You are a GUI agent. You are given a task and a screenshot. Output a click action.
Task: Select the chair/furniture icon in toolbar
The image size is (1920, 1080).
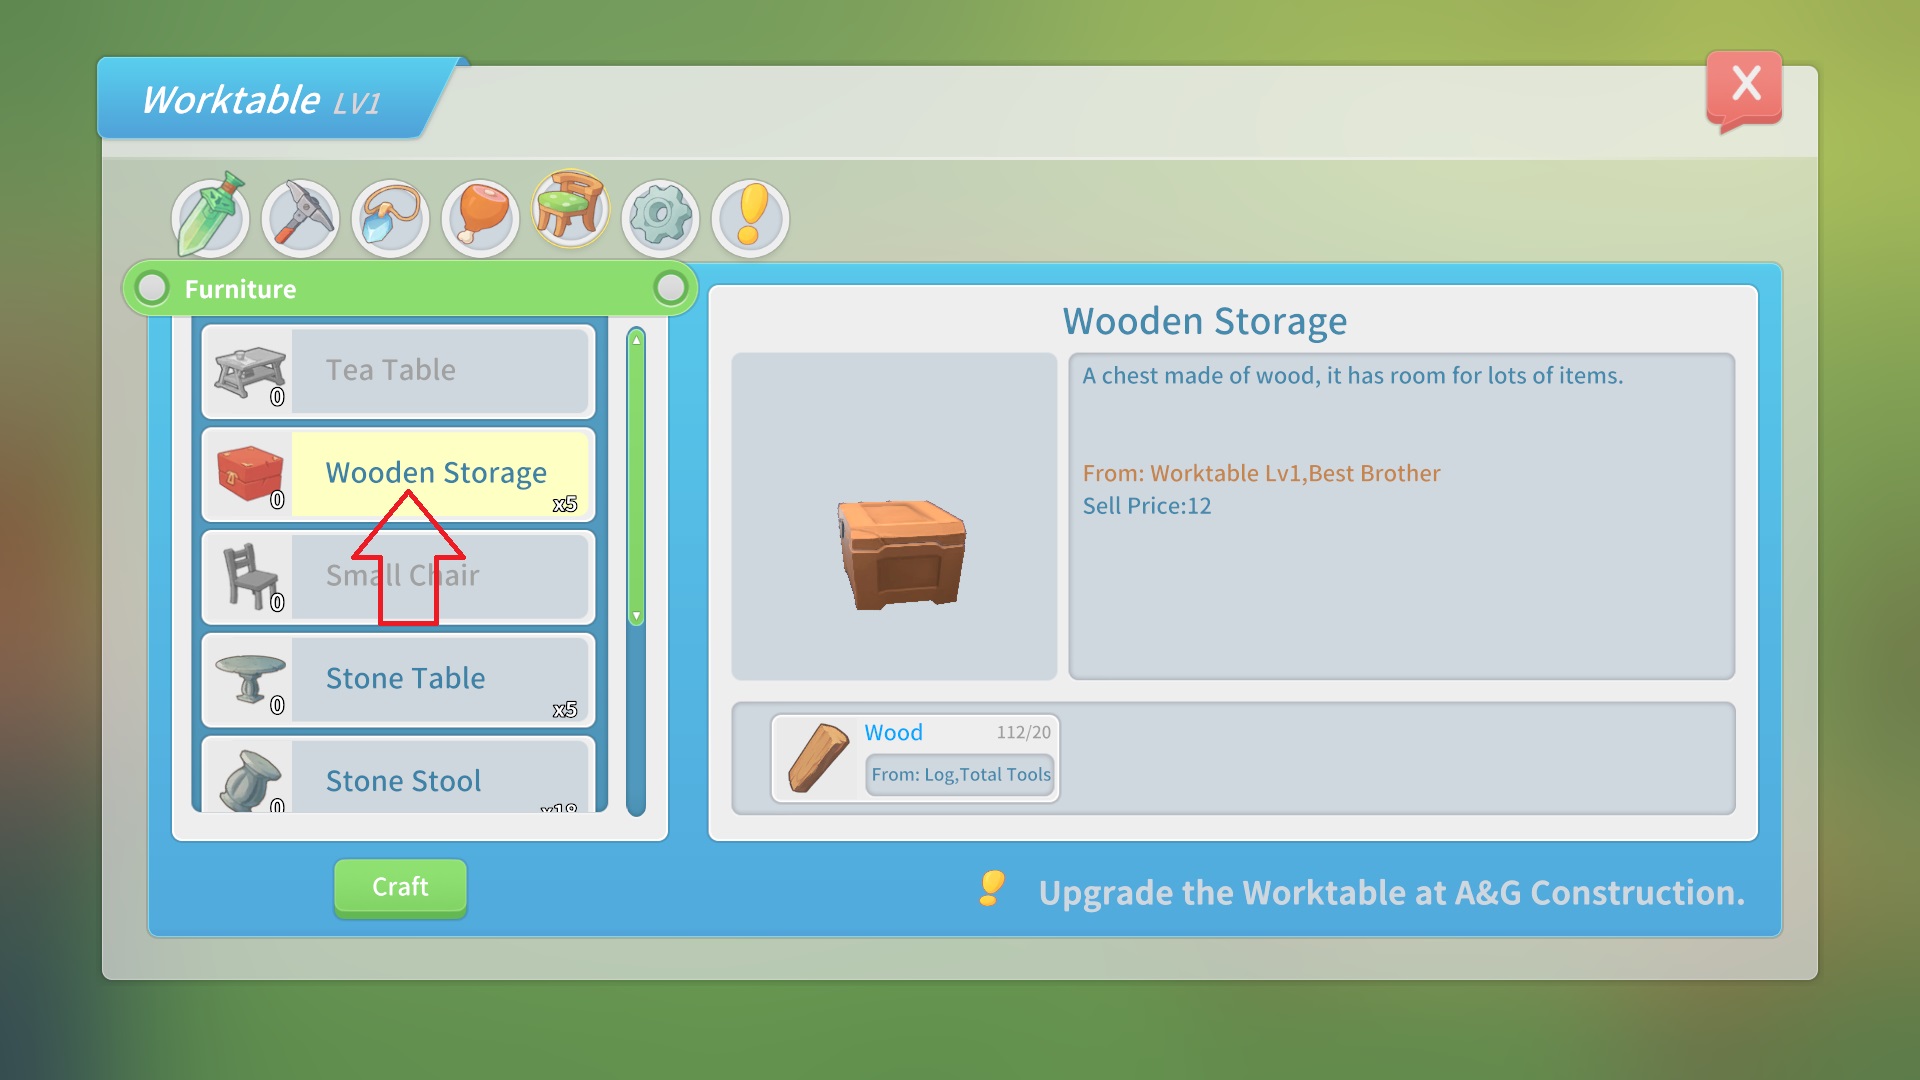coord(572,215)
